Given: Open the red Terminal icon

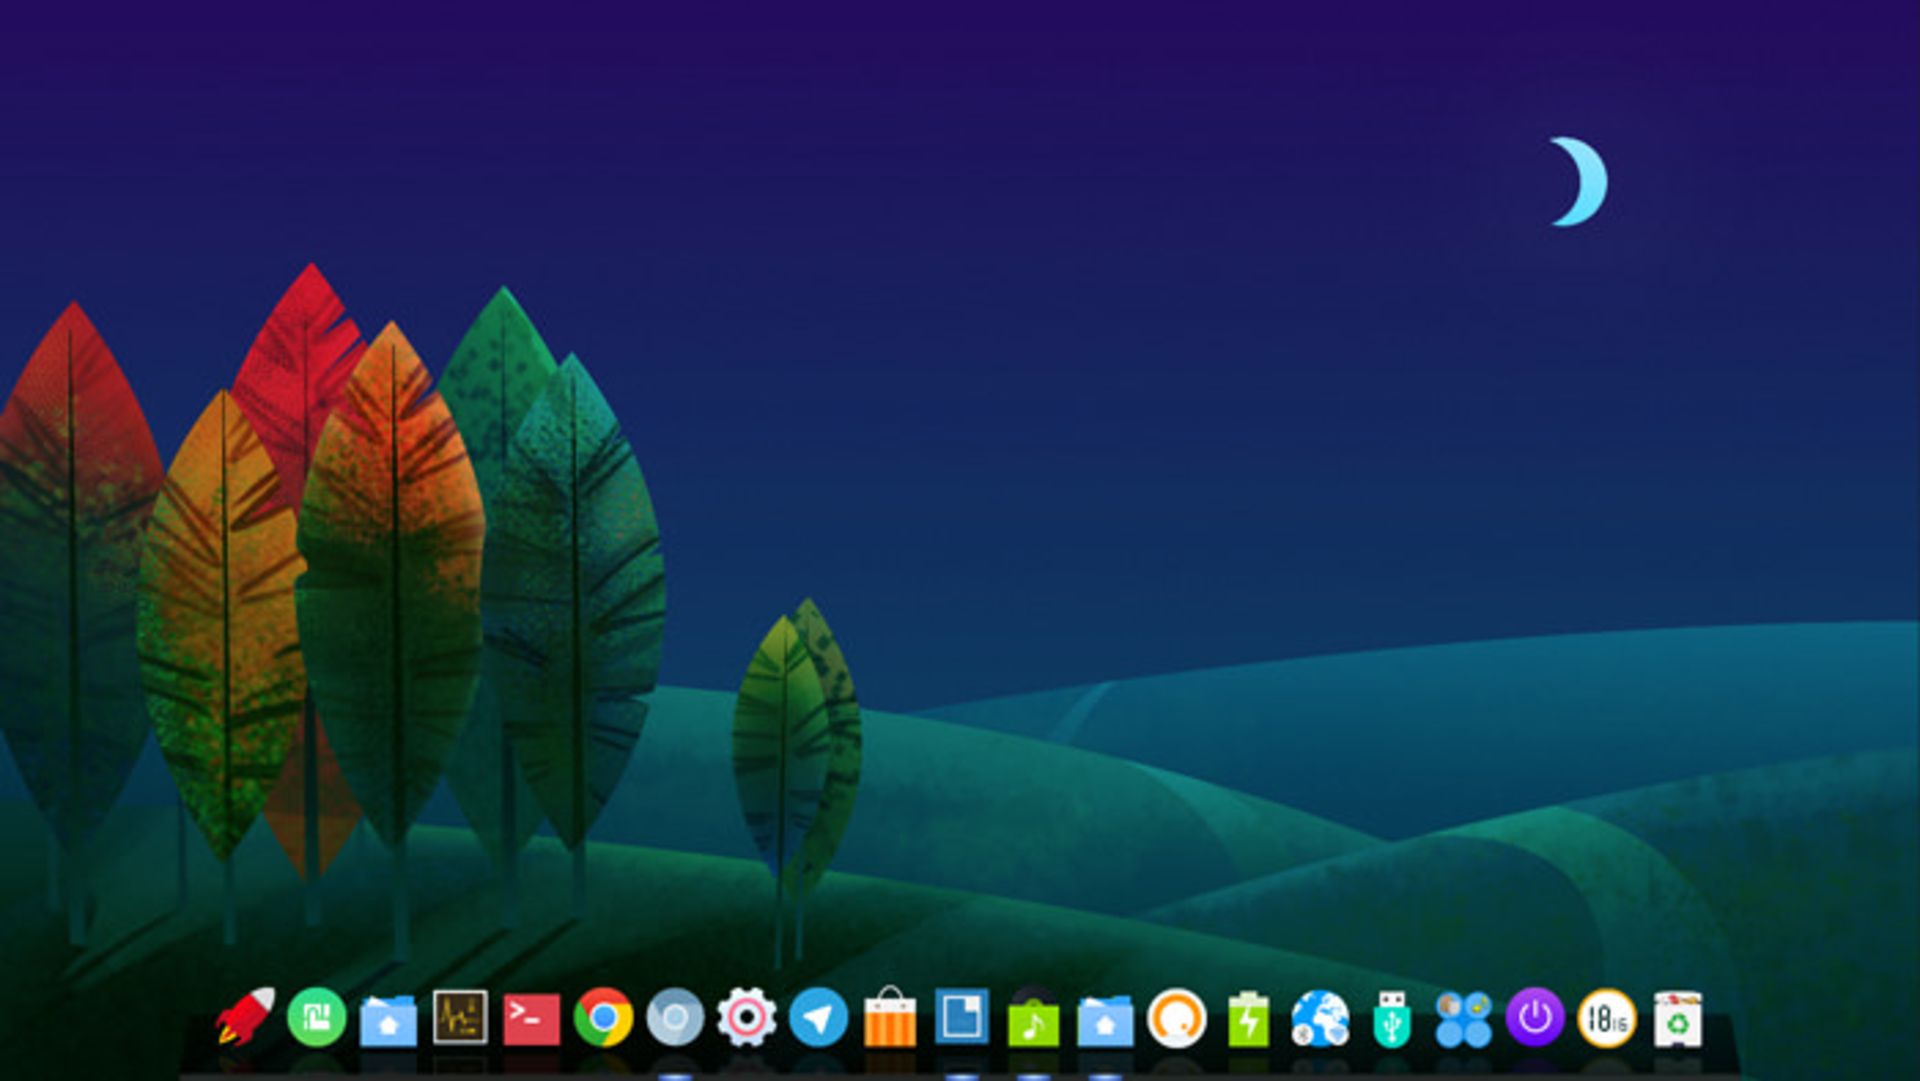Looking at the screenshot, I should 531,1018.
